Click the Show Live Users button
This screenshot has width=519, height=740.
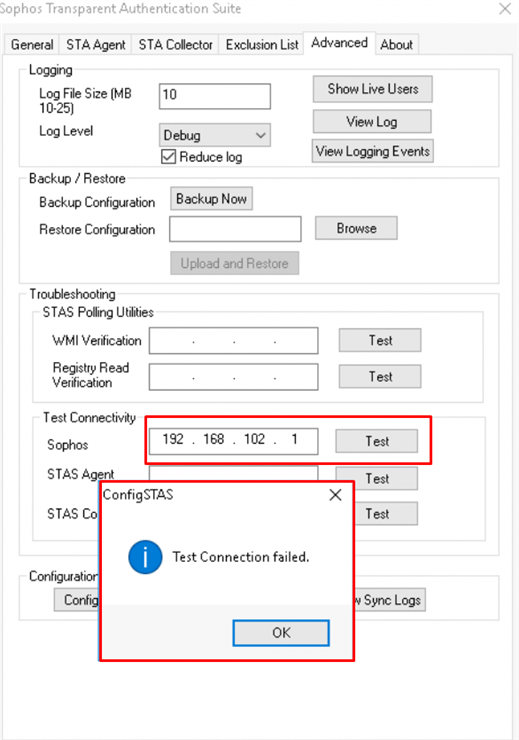pyautogui.click(x=373, y=89)
